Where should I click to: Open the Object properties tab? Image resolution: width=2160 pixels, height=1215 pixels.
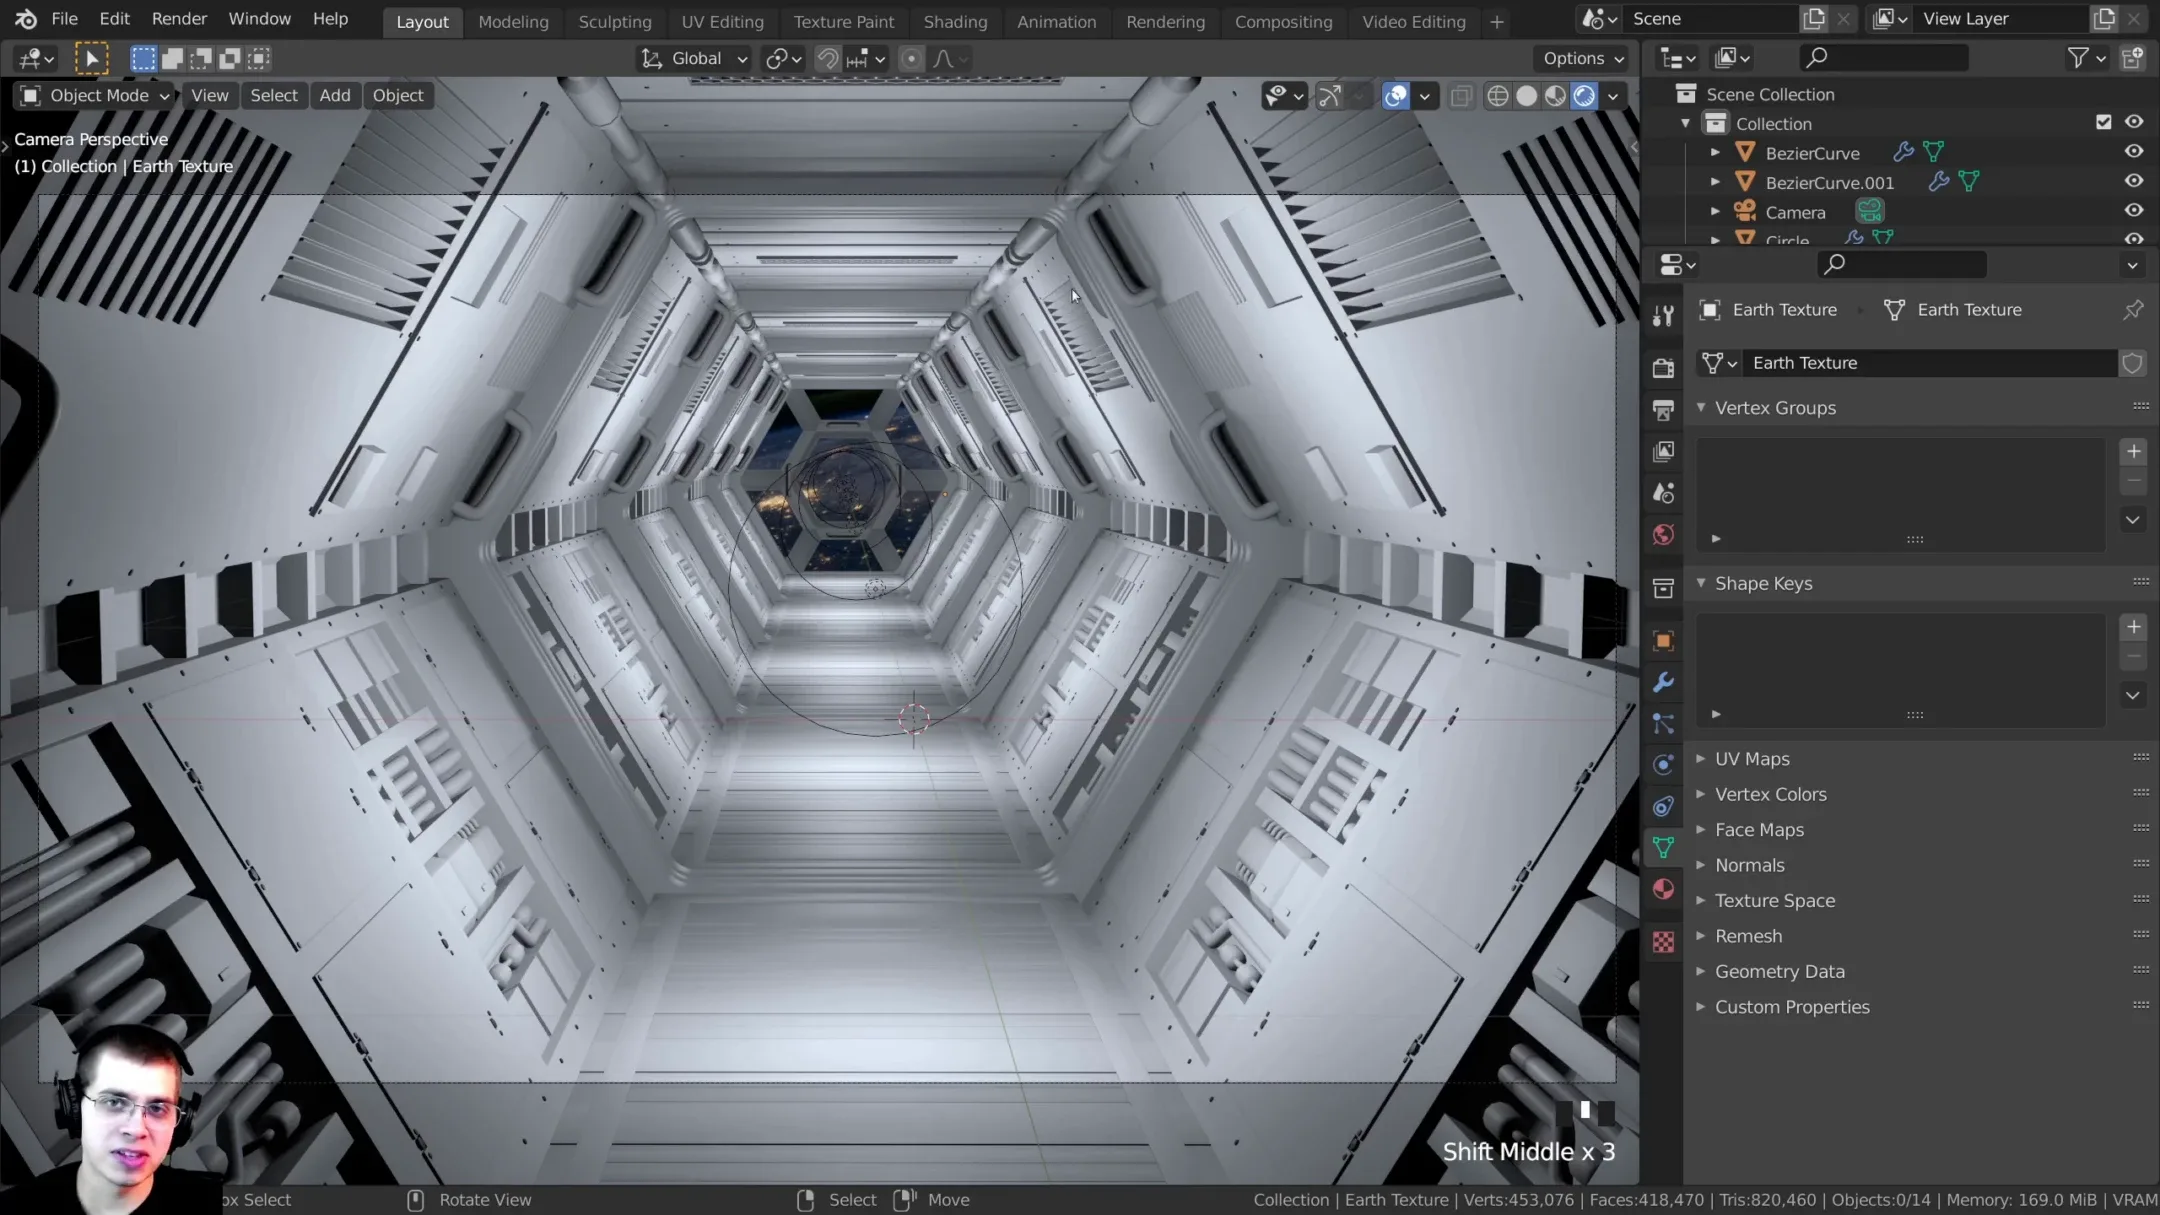pyautogui.click(x=1663, y=641)
